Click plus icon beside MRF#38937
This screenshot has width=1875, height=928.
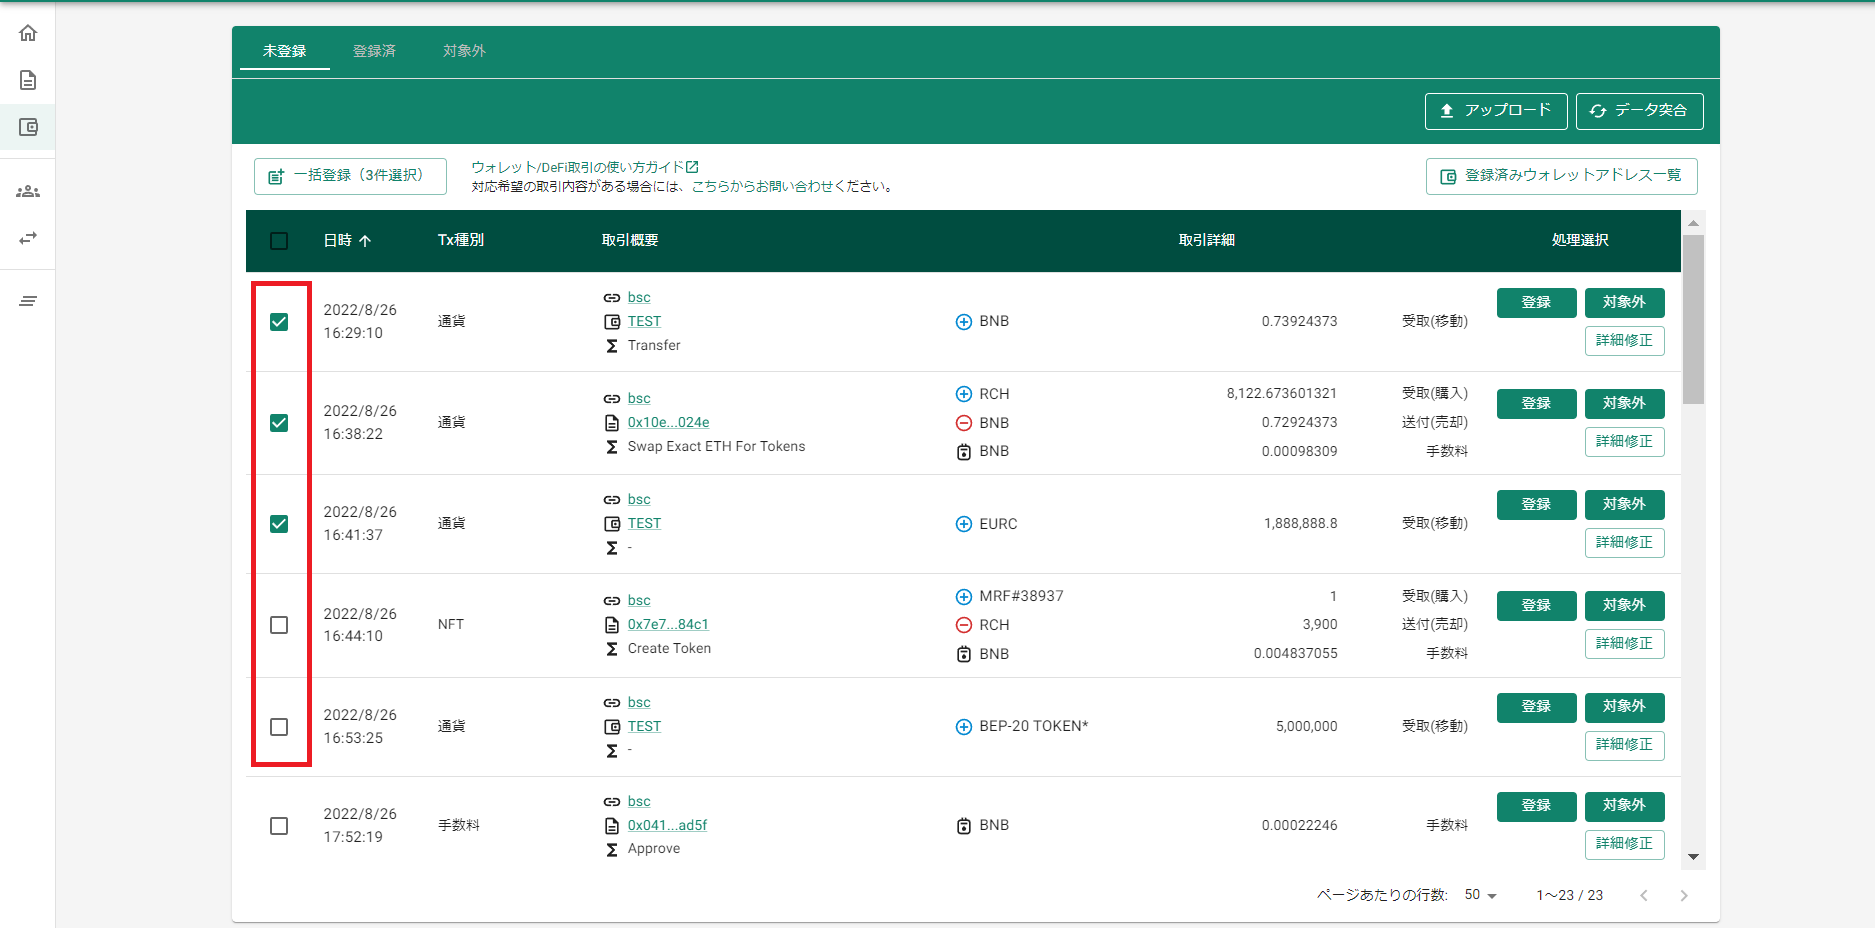pyautogui.click(x=964, y=597)
